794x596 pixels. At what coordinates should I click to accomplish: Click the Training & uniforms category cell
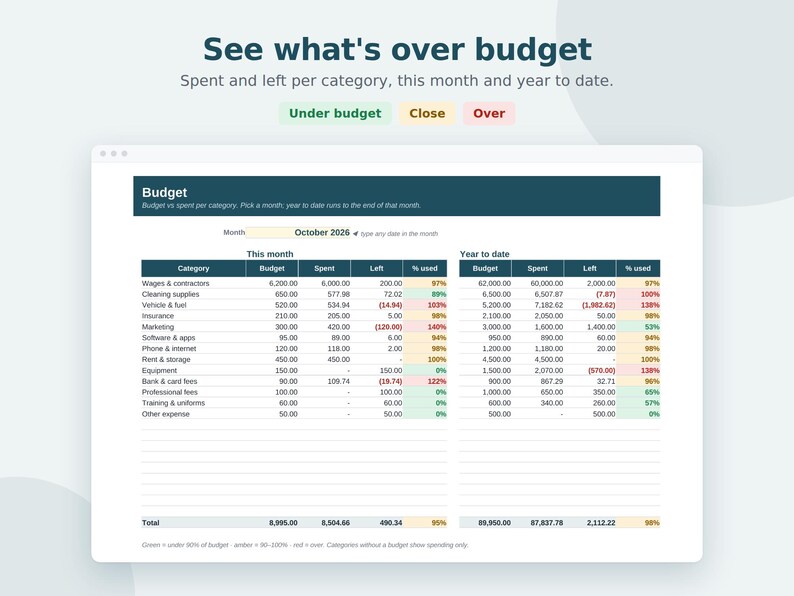tap(193, 403)
